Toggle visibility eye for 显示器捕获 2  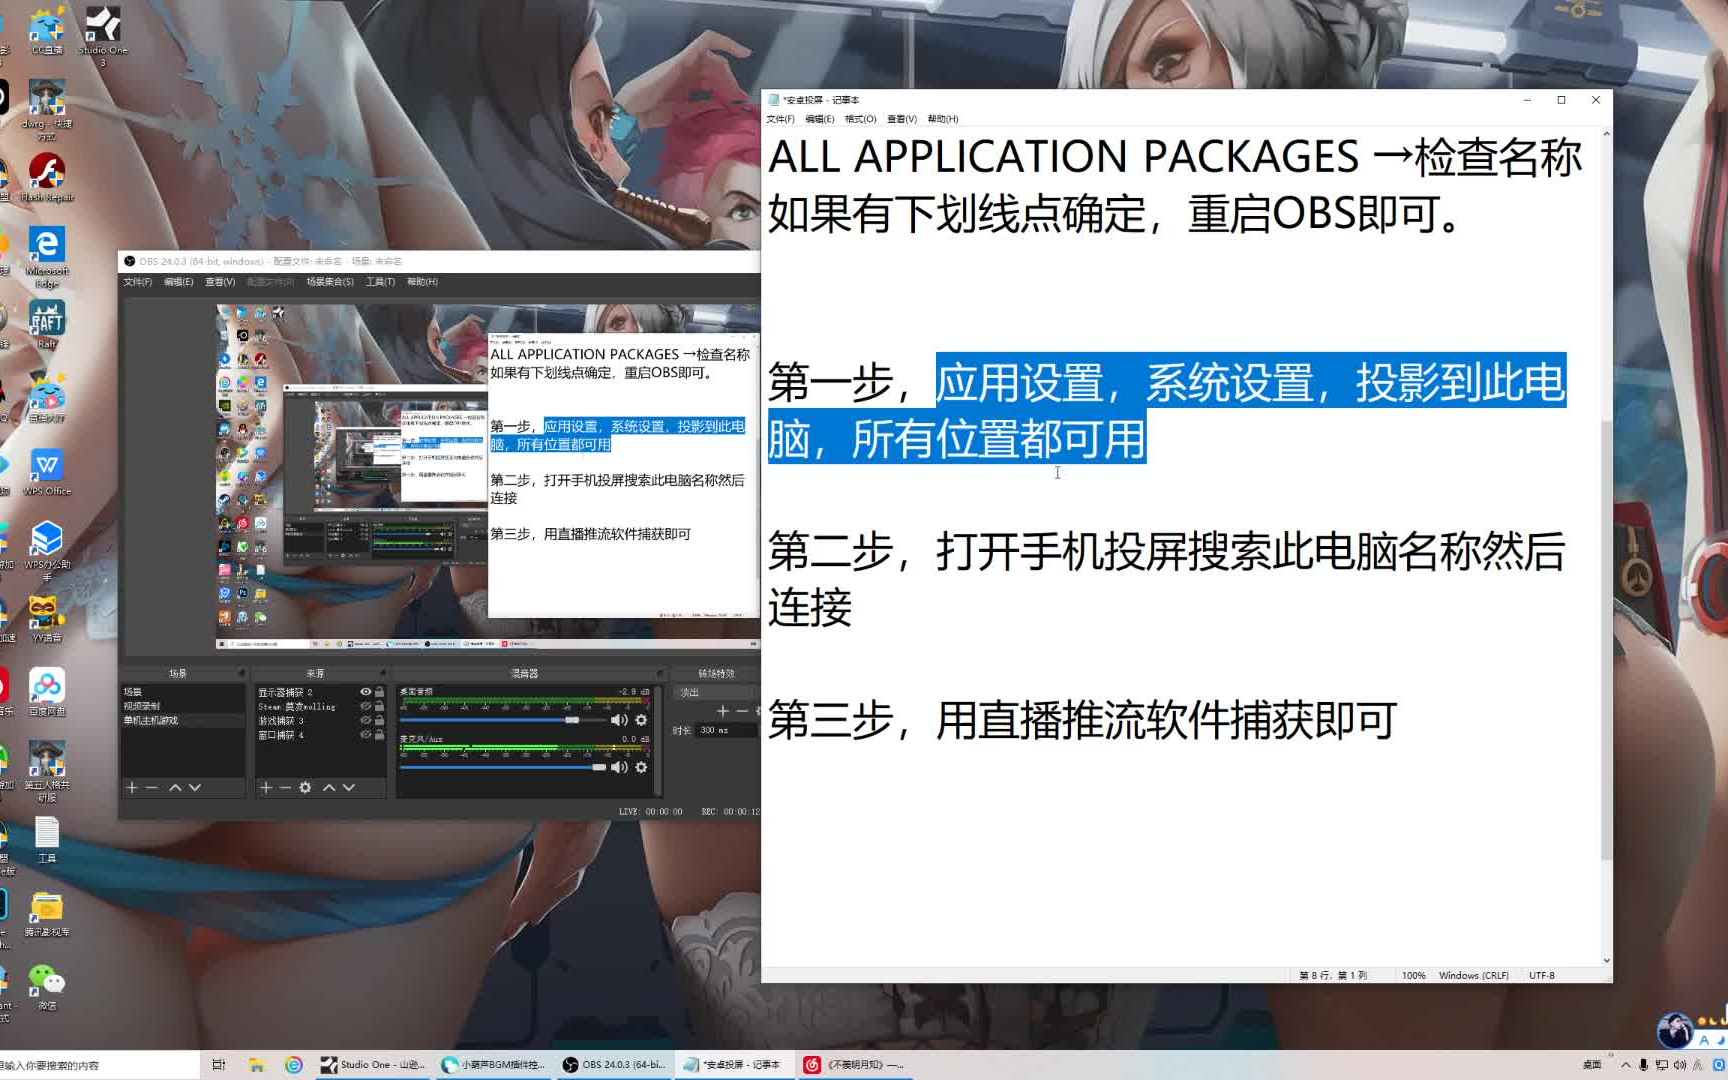click(x=365, y=692)
